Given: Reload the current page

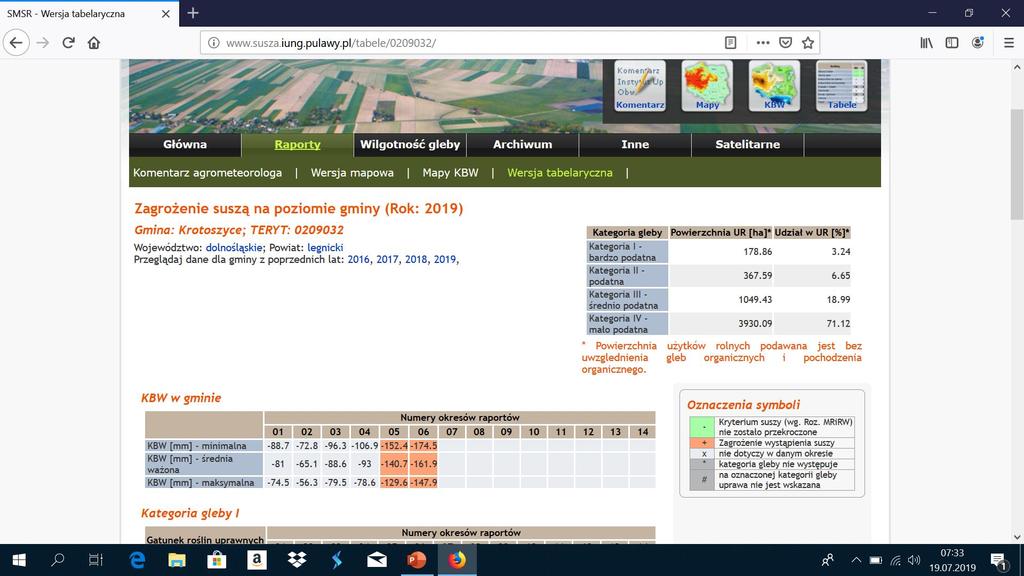Looking at the screenshot, I should (x=69, y=43).
